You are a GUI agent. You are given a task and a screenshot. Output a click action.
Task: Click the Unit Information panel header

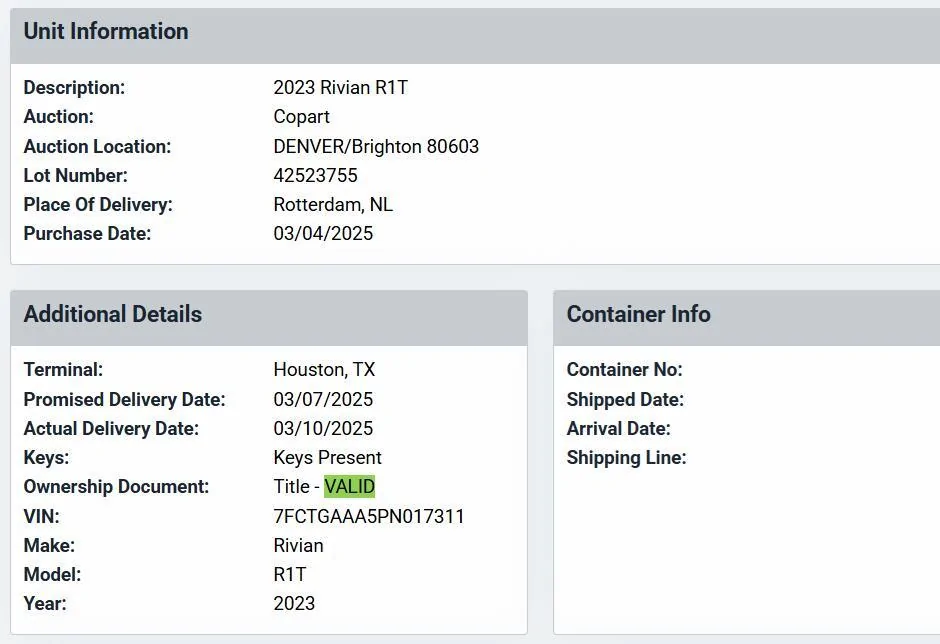click(x=475, y=35)
